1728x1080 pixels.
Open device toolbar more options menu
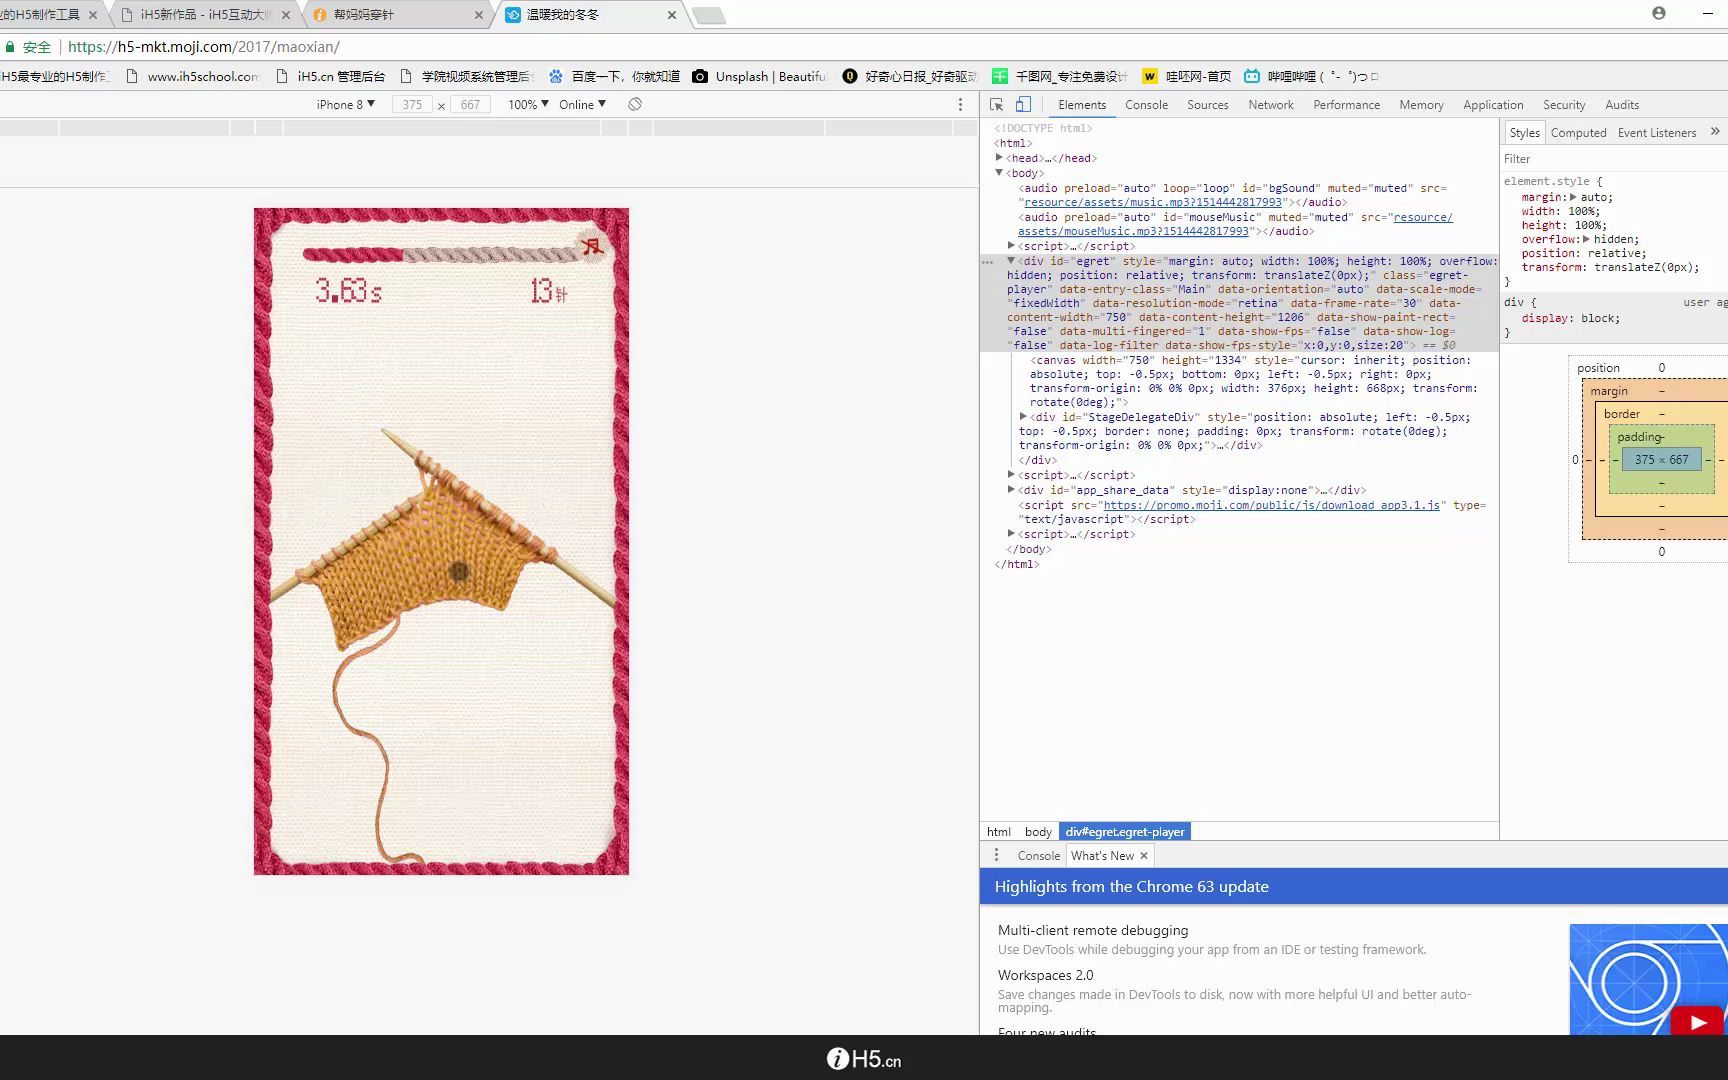click(960, 104)
